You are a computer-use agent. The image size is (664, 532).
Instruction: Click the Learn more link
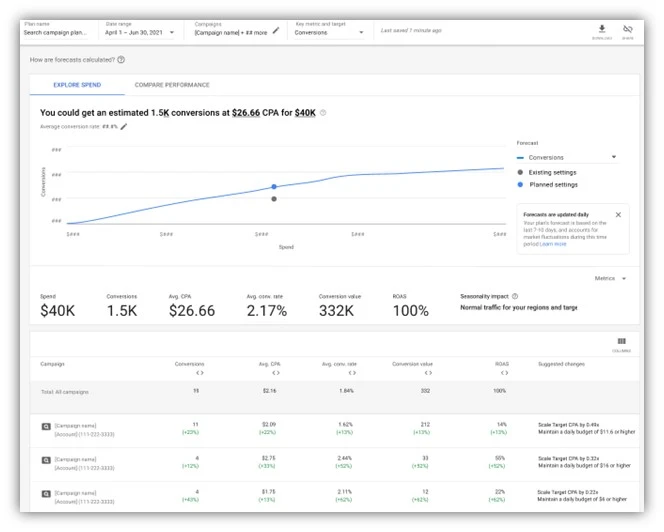tap(553, 244)
